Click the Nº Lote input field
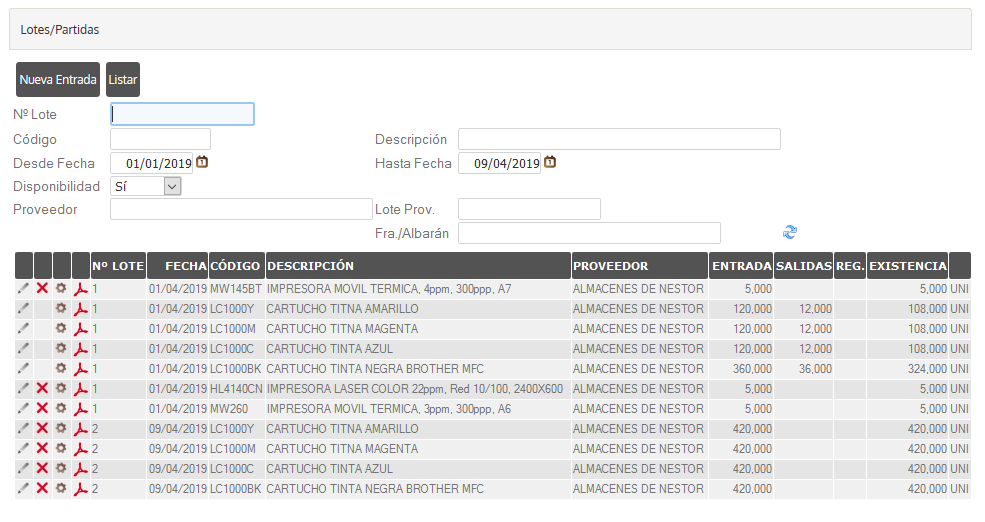Image resolution: width=985 pixels, height=522 pixels. 182,114
